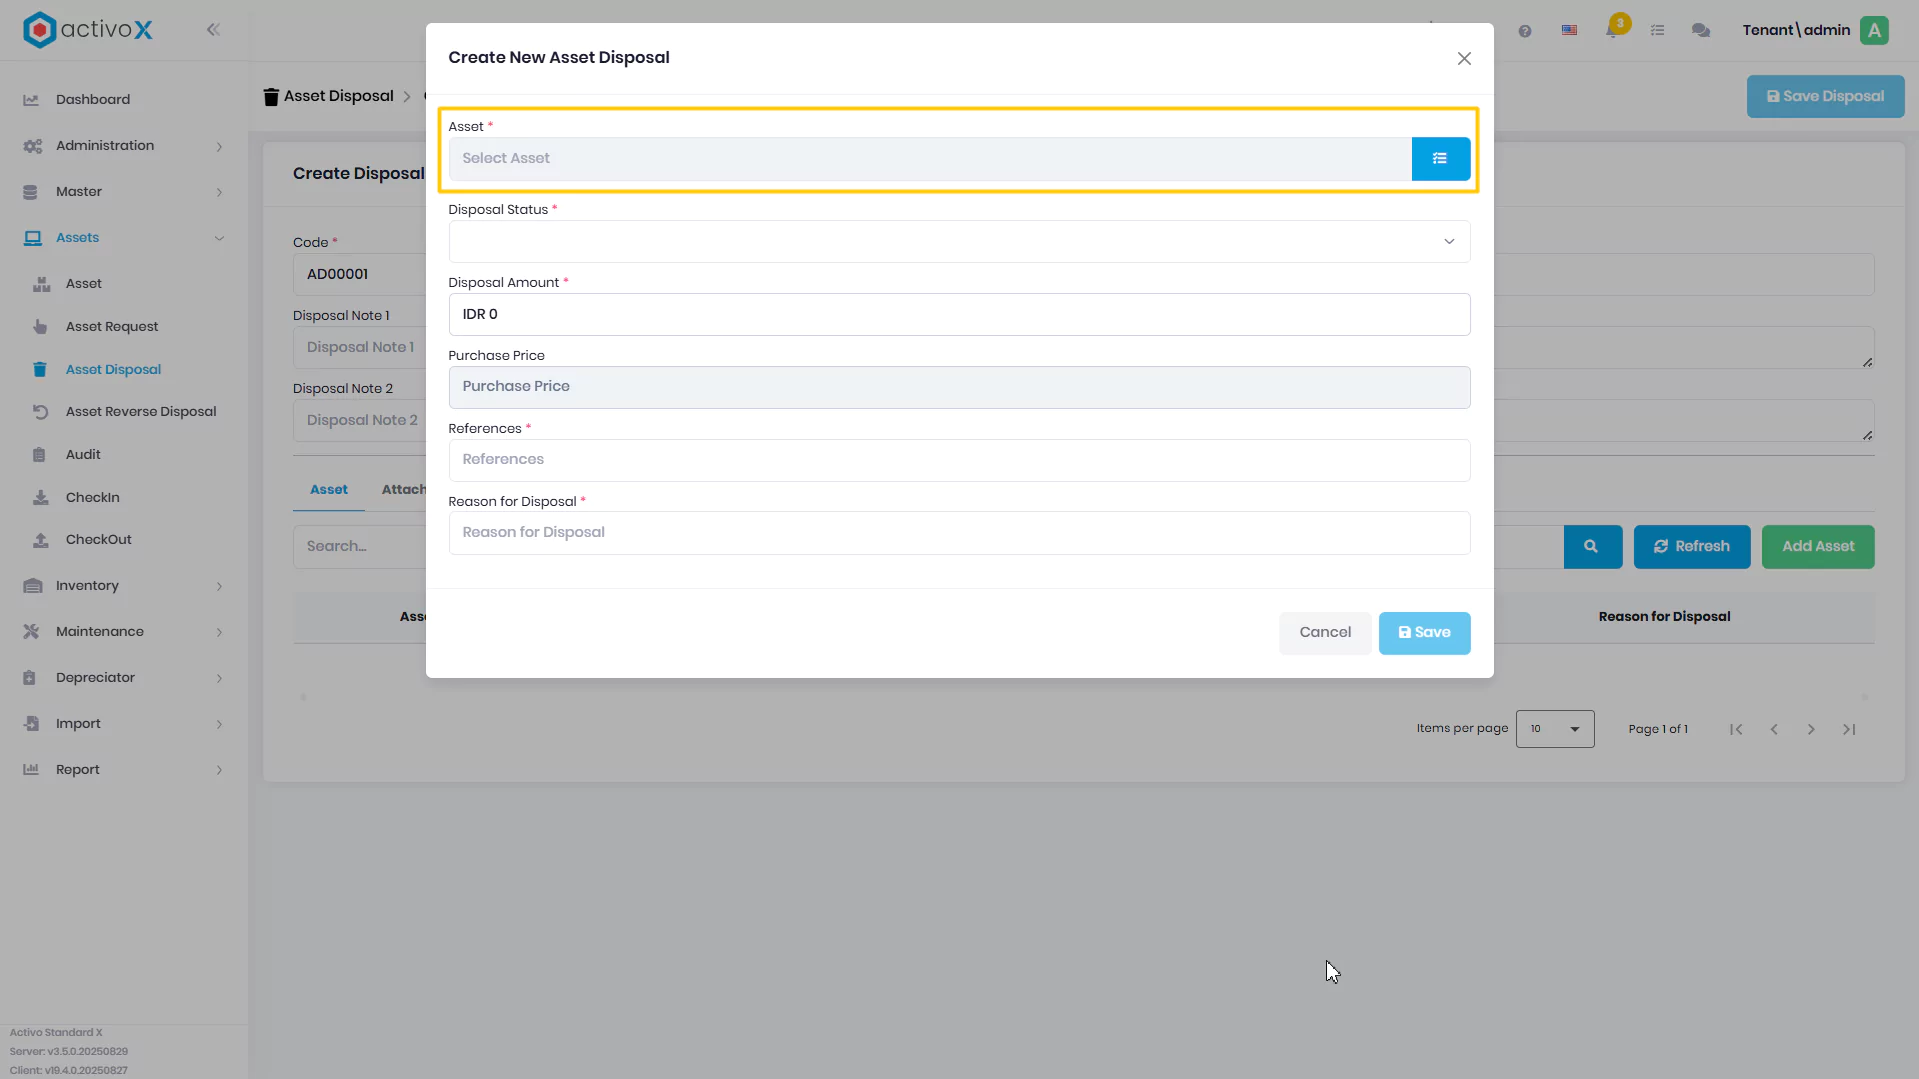Focus the Code field AD00001
Image resolution: width=1919 pixels, height=1079 pixels.
tap(360, 275)
